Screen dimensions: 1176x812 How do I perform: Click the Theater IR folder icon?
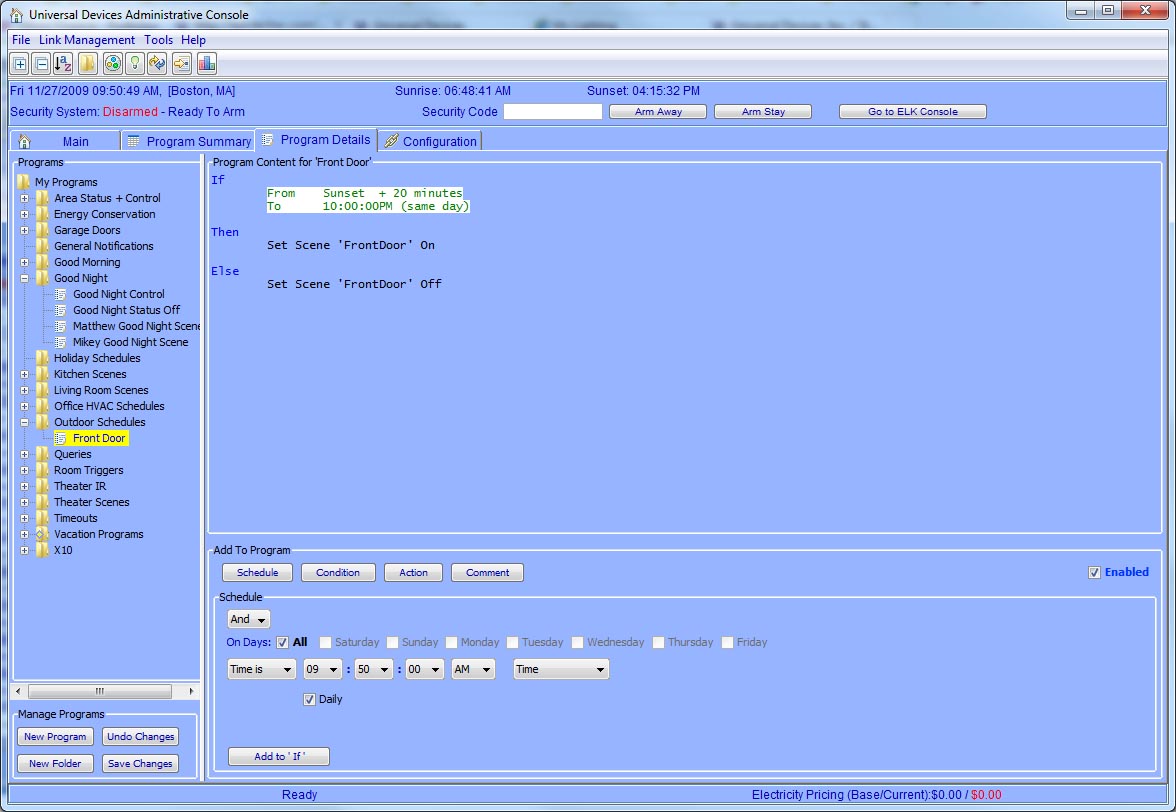[43, 486]
